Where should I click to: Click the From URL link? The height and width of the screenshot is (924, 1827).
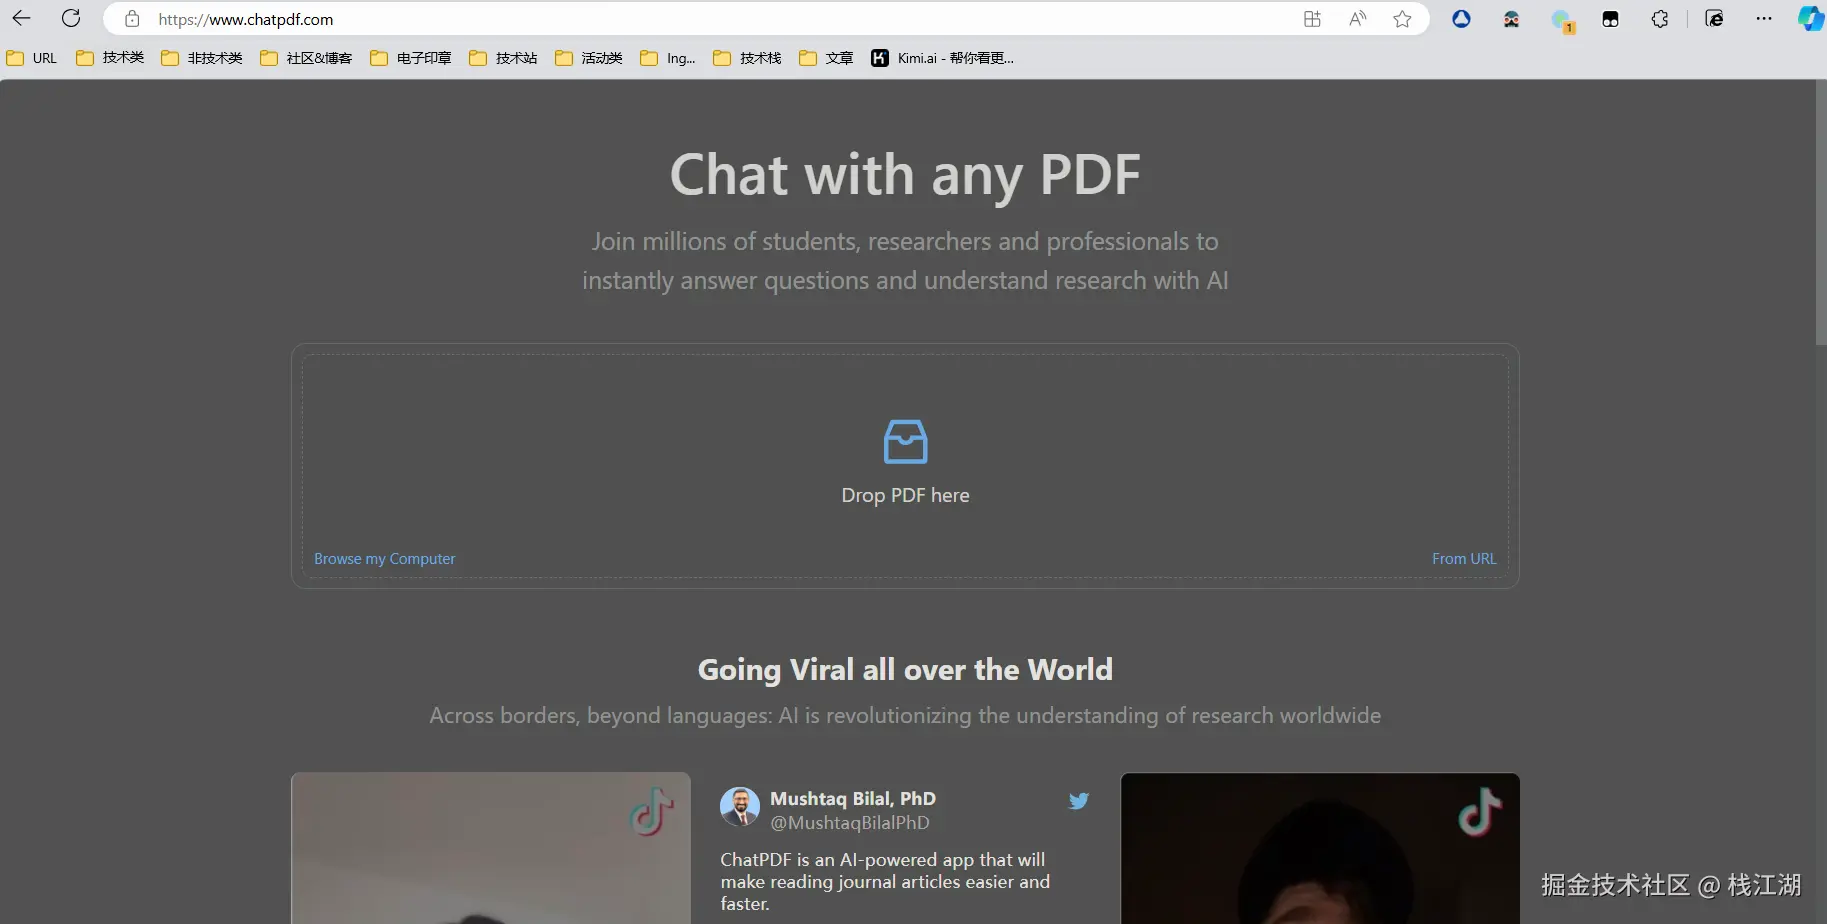pyautogui.click(x=1464, y=559)
